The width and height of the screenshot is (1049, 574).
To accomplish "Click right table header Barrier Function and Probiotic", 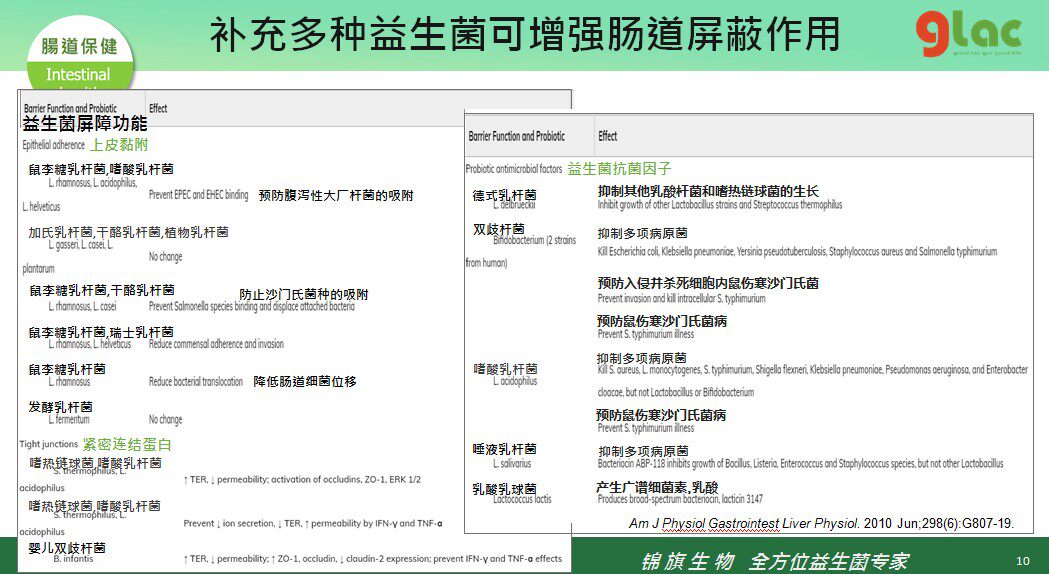I will [516, 136].
